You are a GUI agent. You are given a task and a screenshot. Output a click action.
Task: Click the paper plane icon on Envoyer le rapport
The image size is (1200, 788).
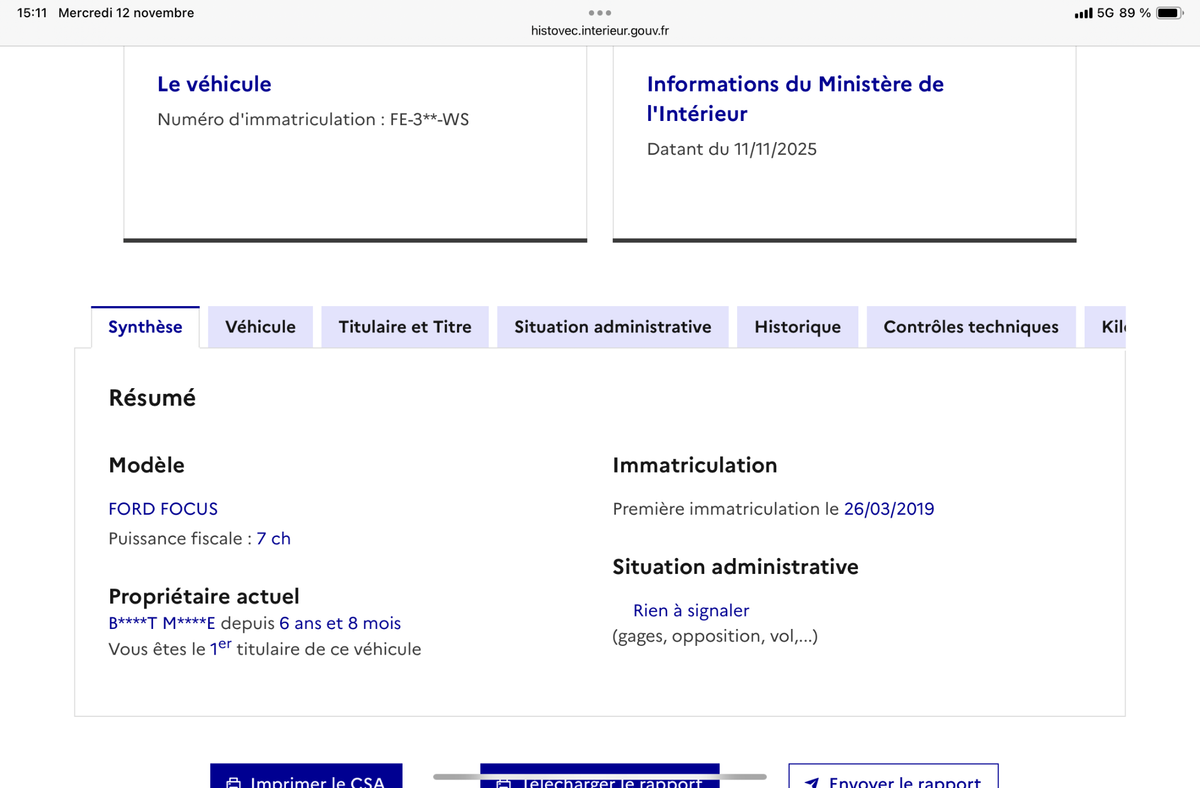coord(812,782)
